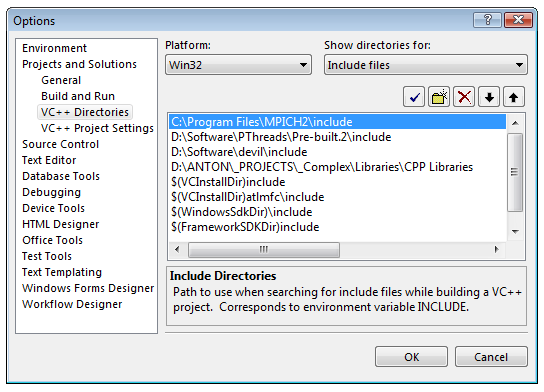Select Text Editor category
The width and height of the screenshot is (544, 392).
click(x=49, y=160)
